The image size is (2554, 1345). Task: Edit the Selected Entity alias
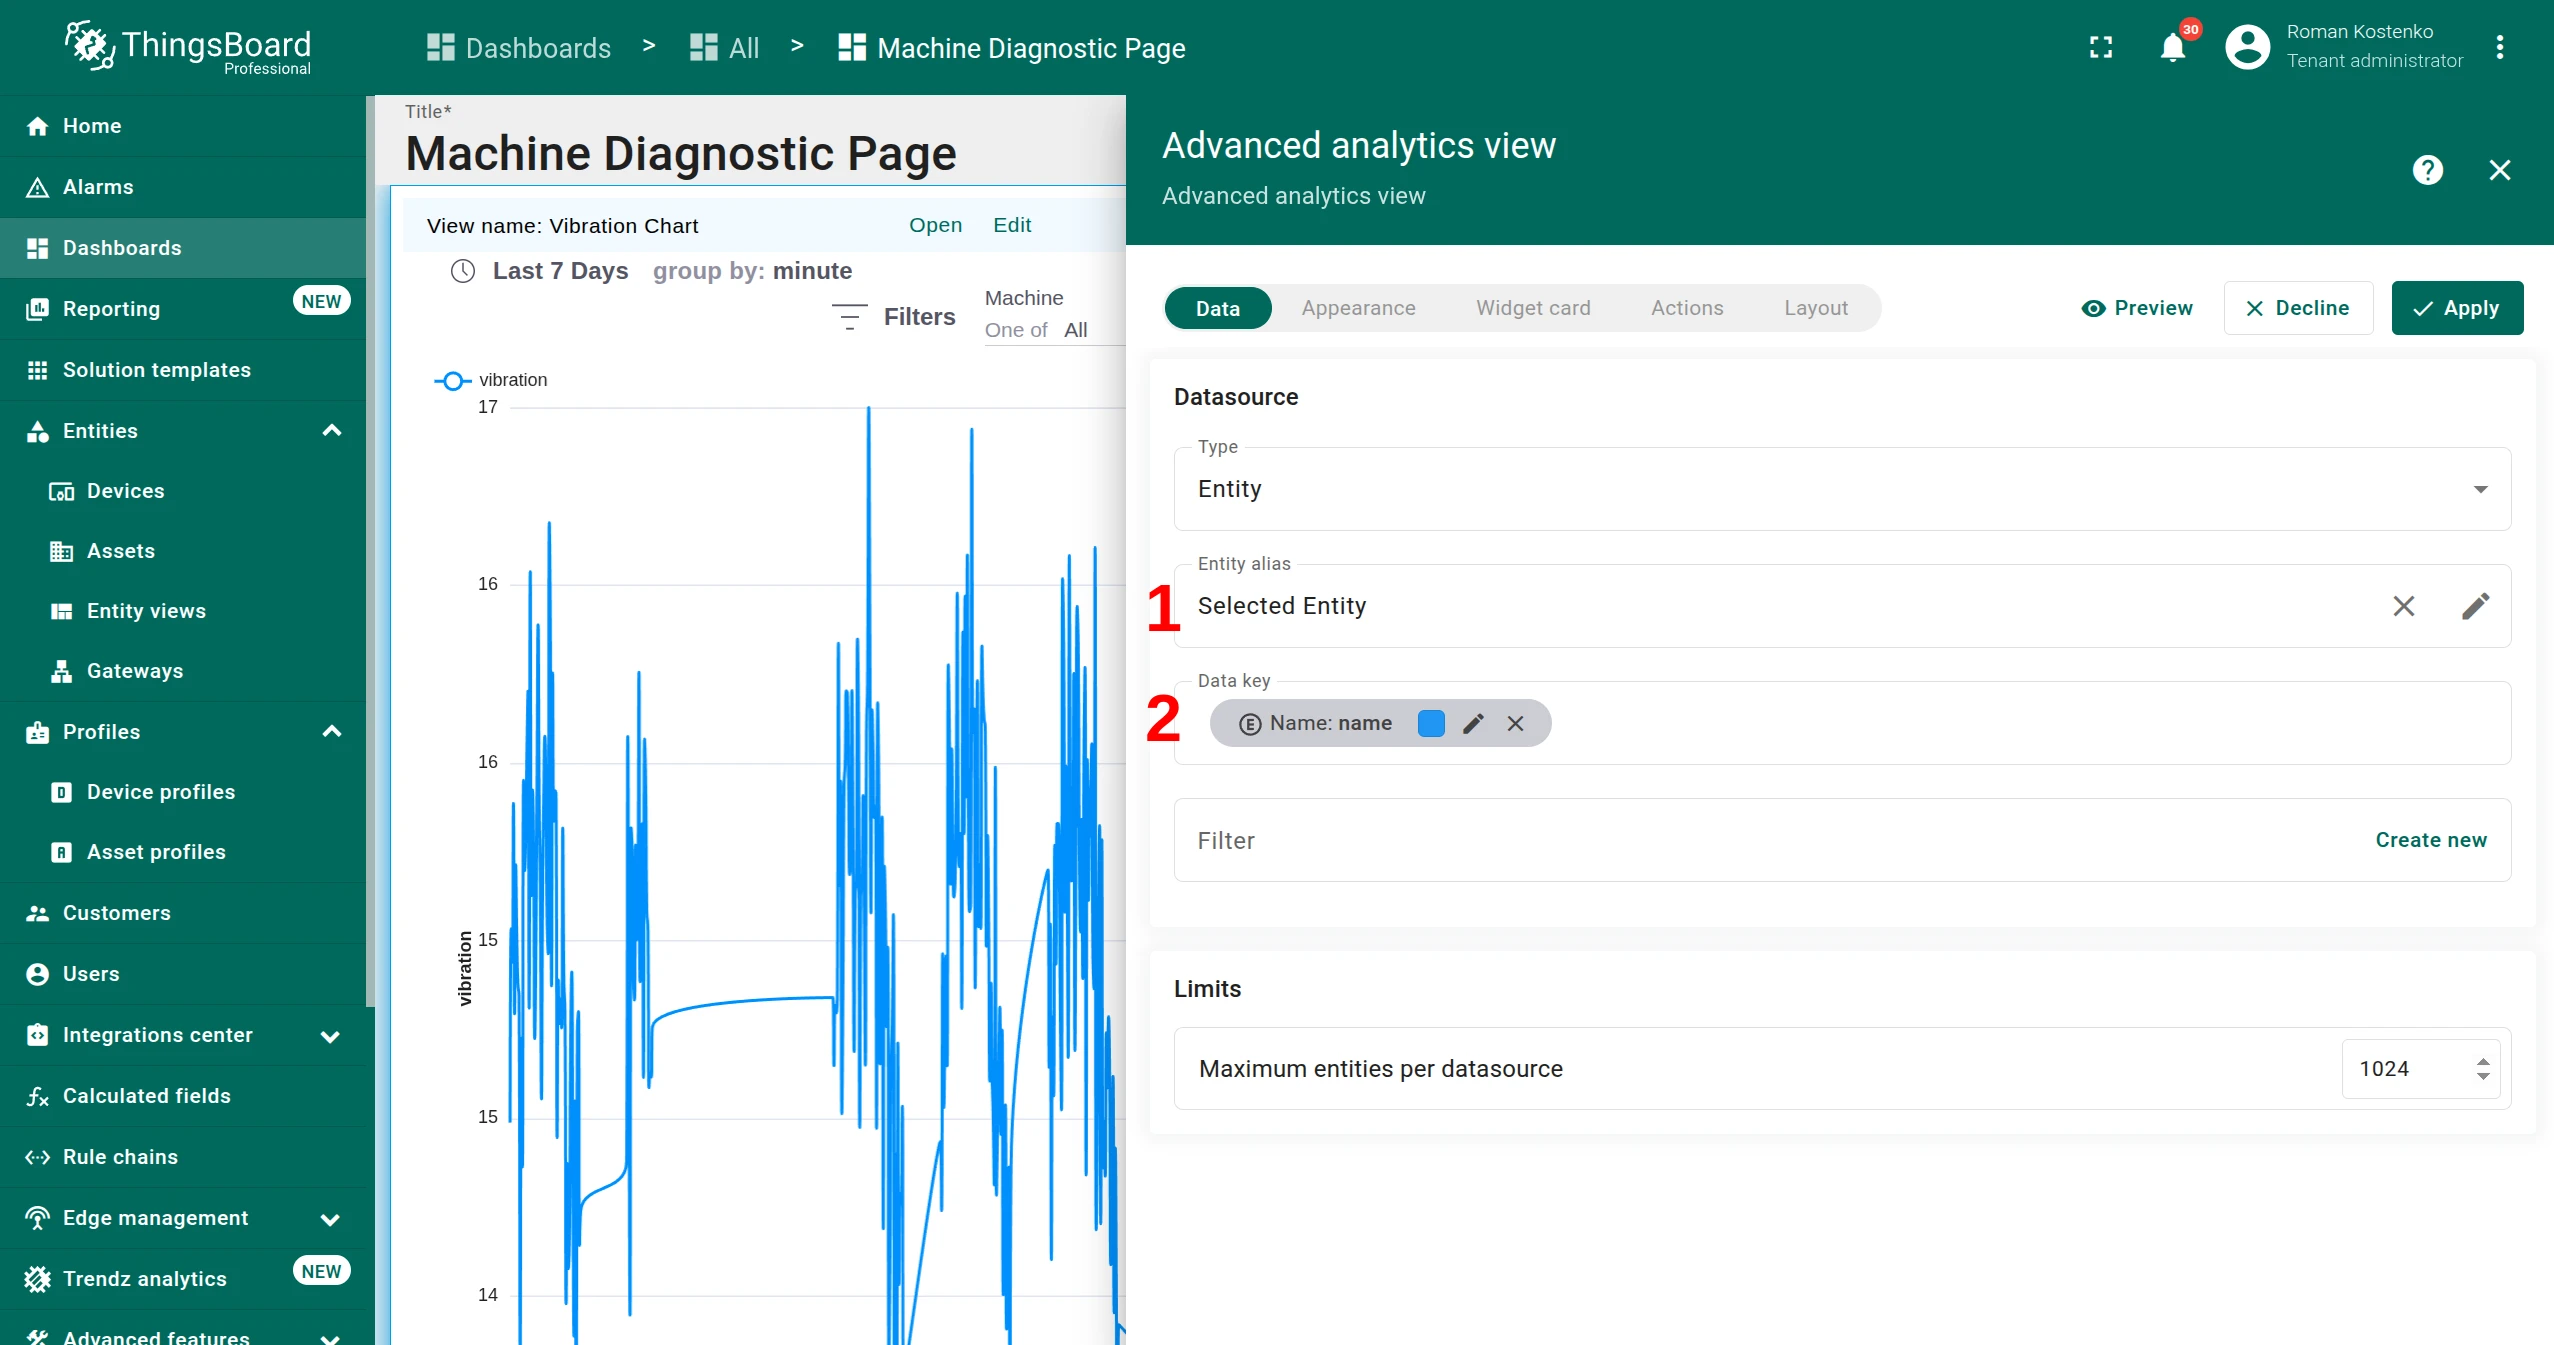tap(2475, 606)
